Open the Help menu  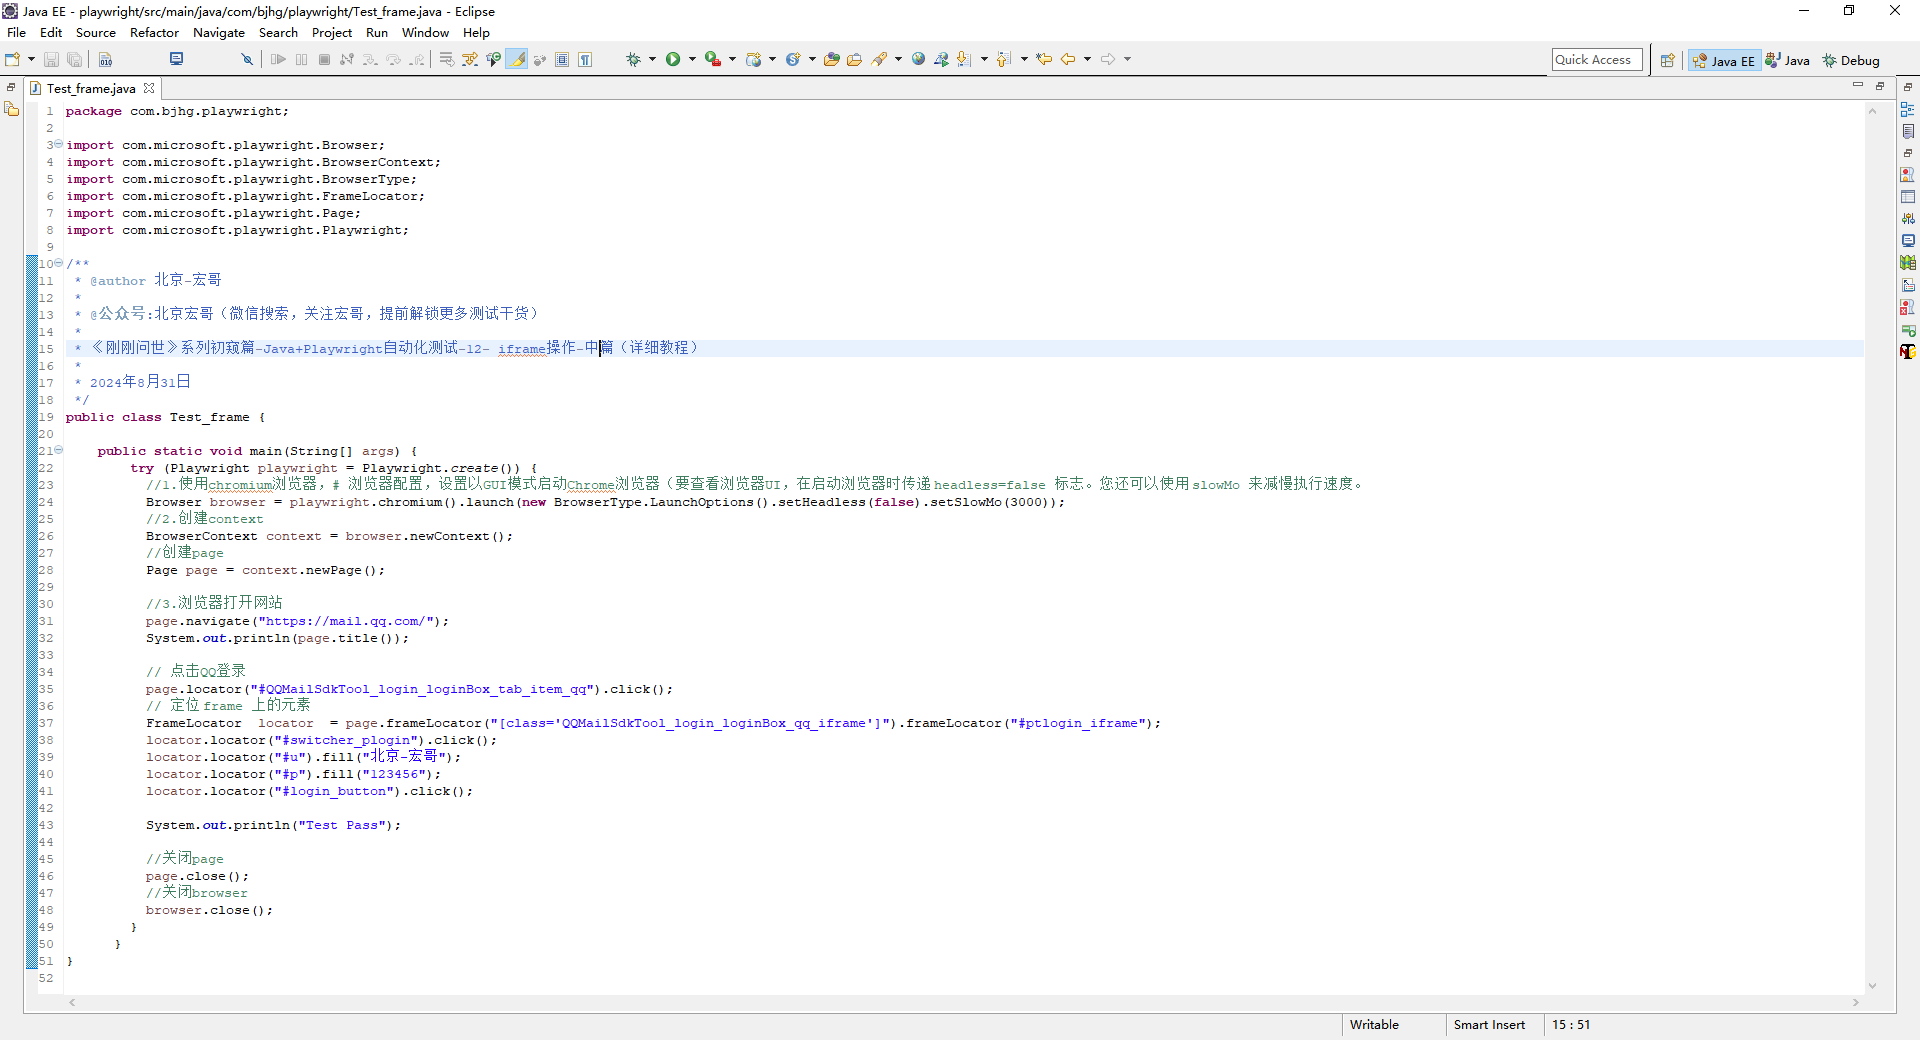[476, 33]
